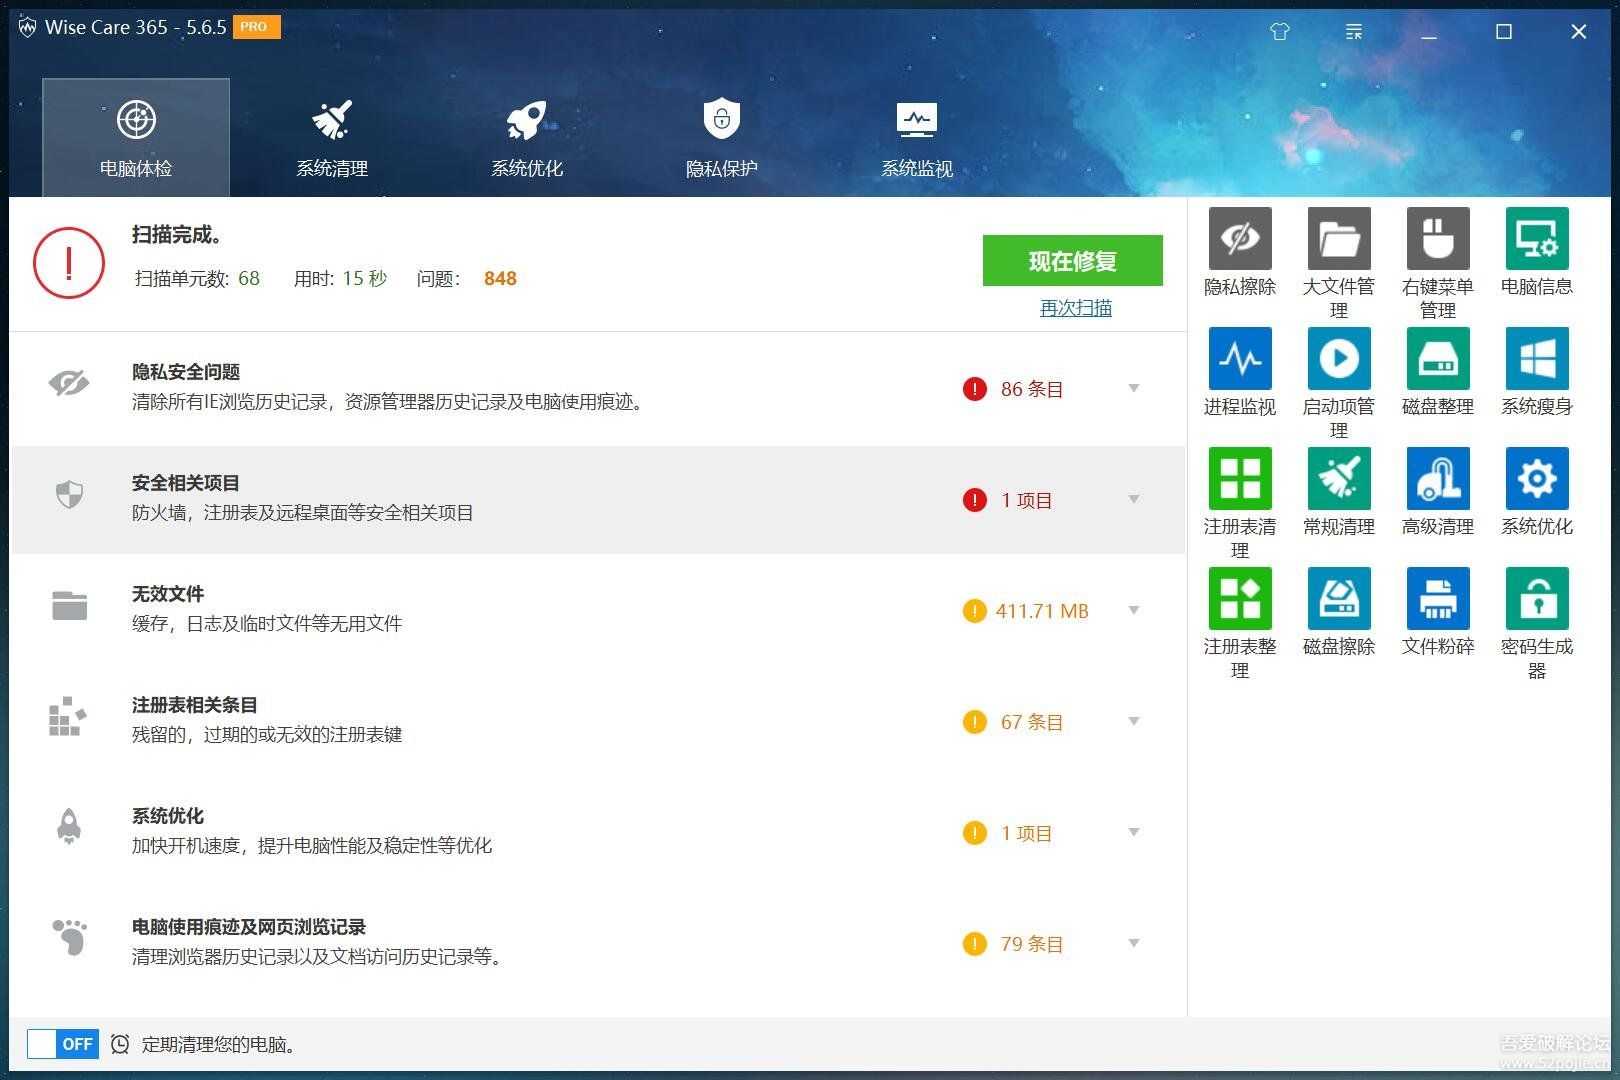Viewport: 1620px width, 1080px height.
Task: Click the 再次扫描 rescan link
Action: tap(1075, 308)
